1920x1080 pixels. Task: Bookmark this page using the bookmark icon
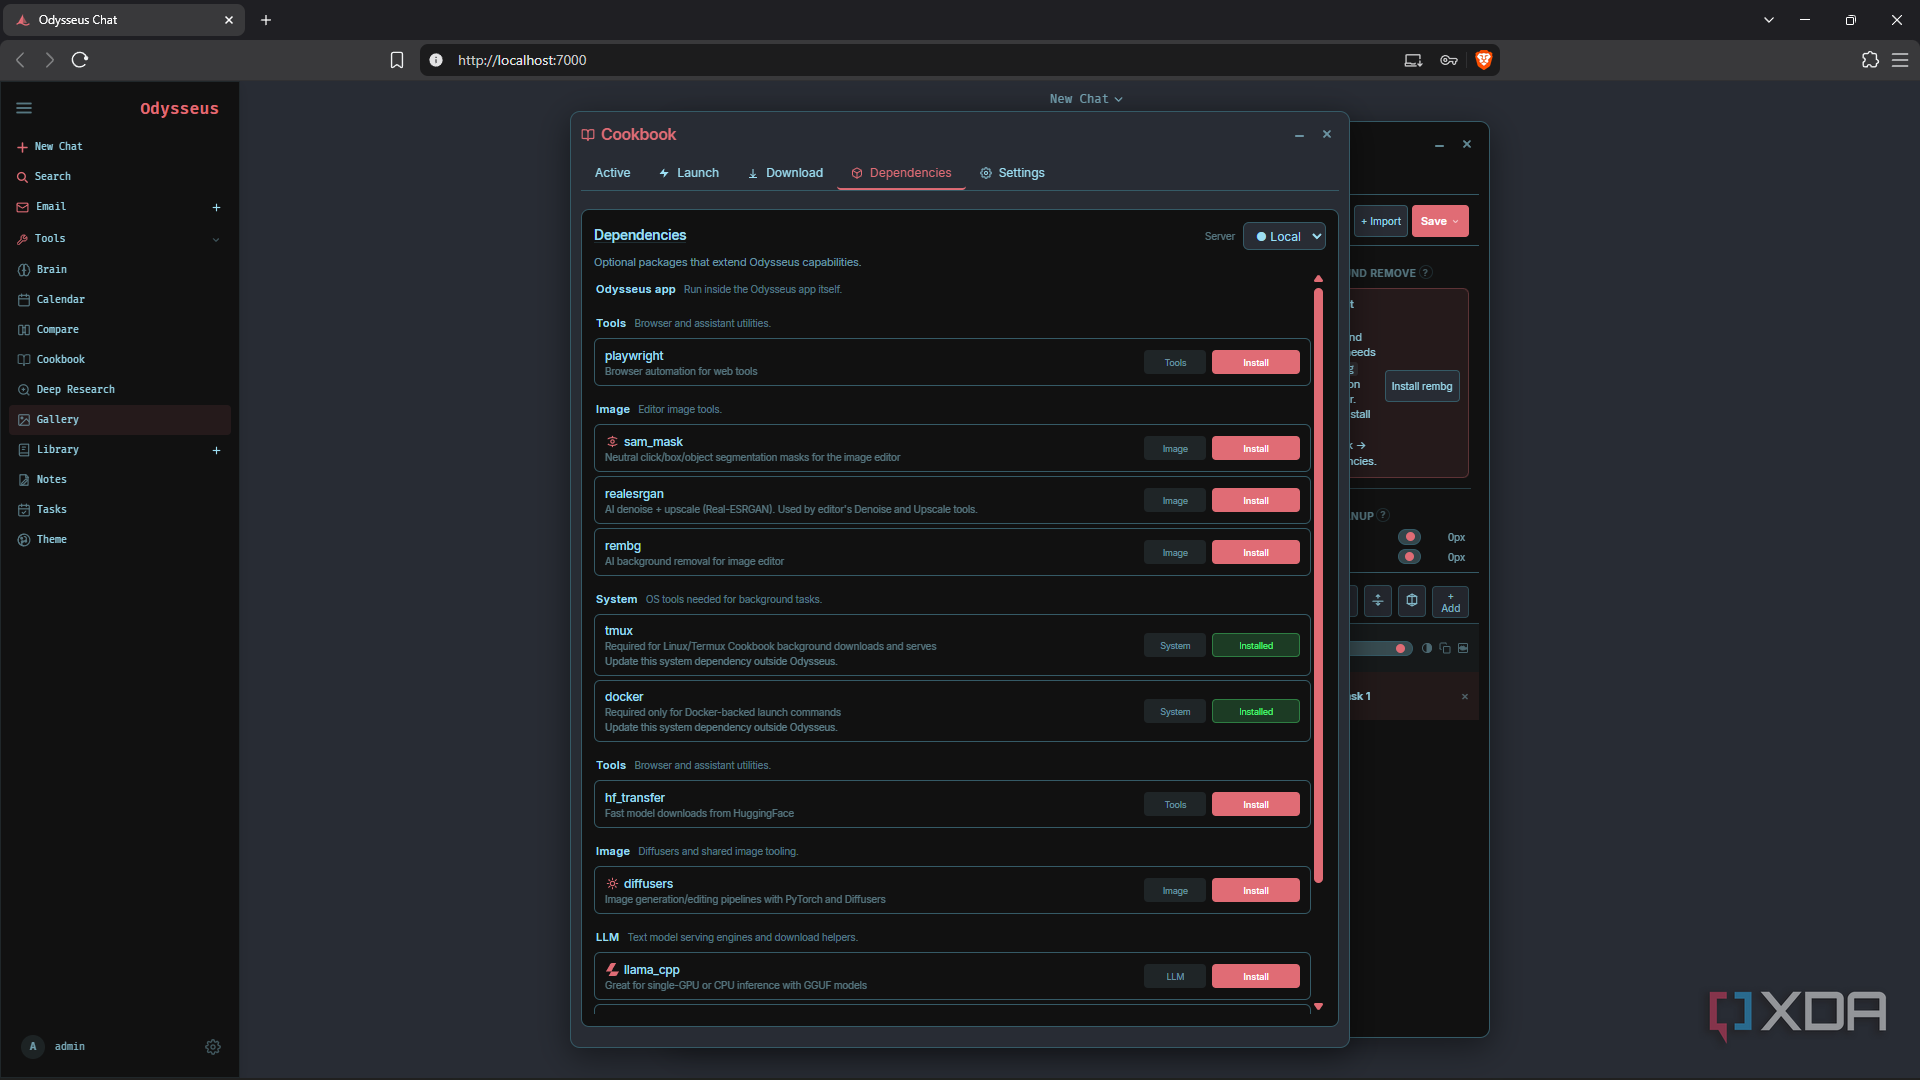coord(397,60)
